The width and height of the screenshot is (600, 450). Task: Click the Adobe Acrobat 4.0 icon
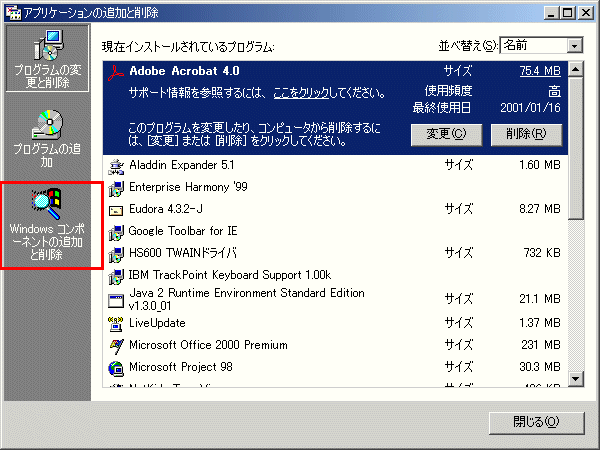tap(116, 72)
